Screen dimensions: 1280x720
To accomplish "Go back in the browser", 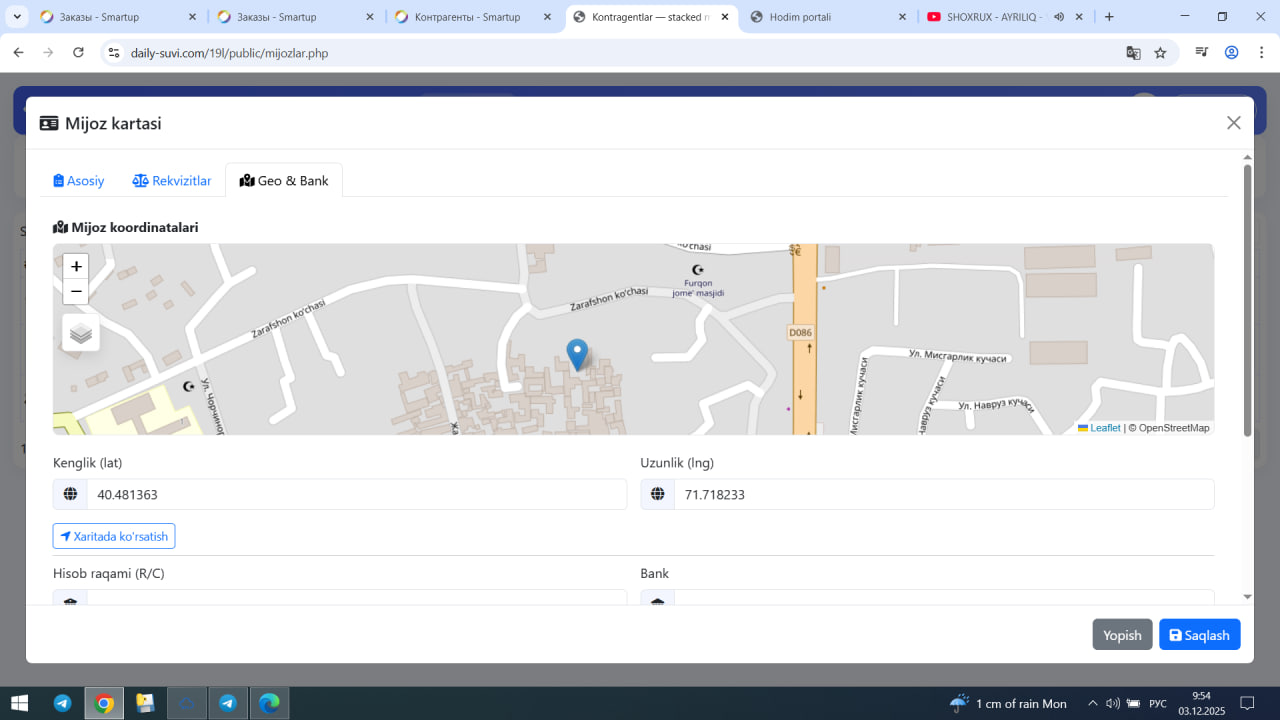I will tap(18, 52).
